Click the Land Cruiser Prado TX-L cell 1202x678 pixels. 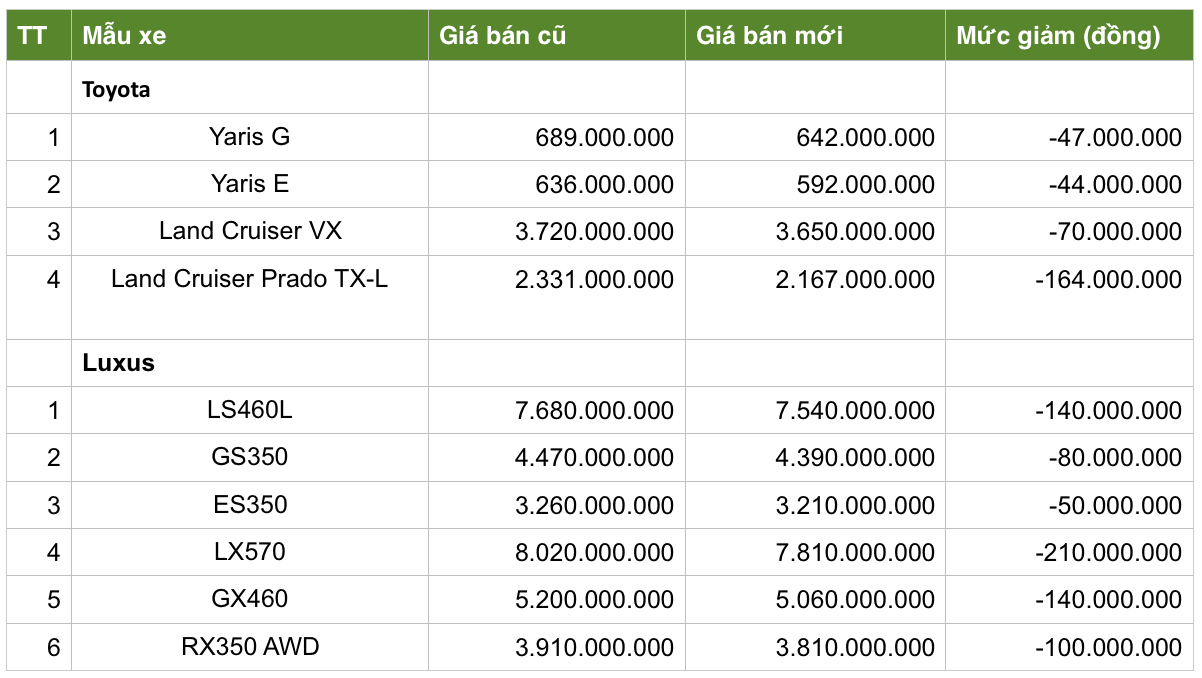[250, 279]
